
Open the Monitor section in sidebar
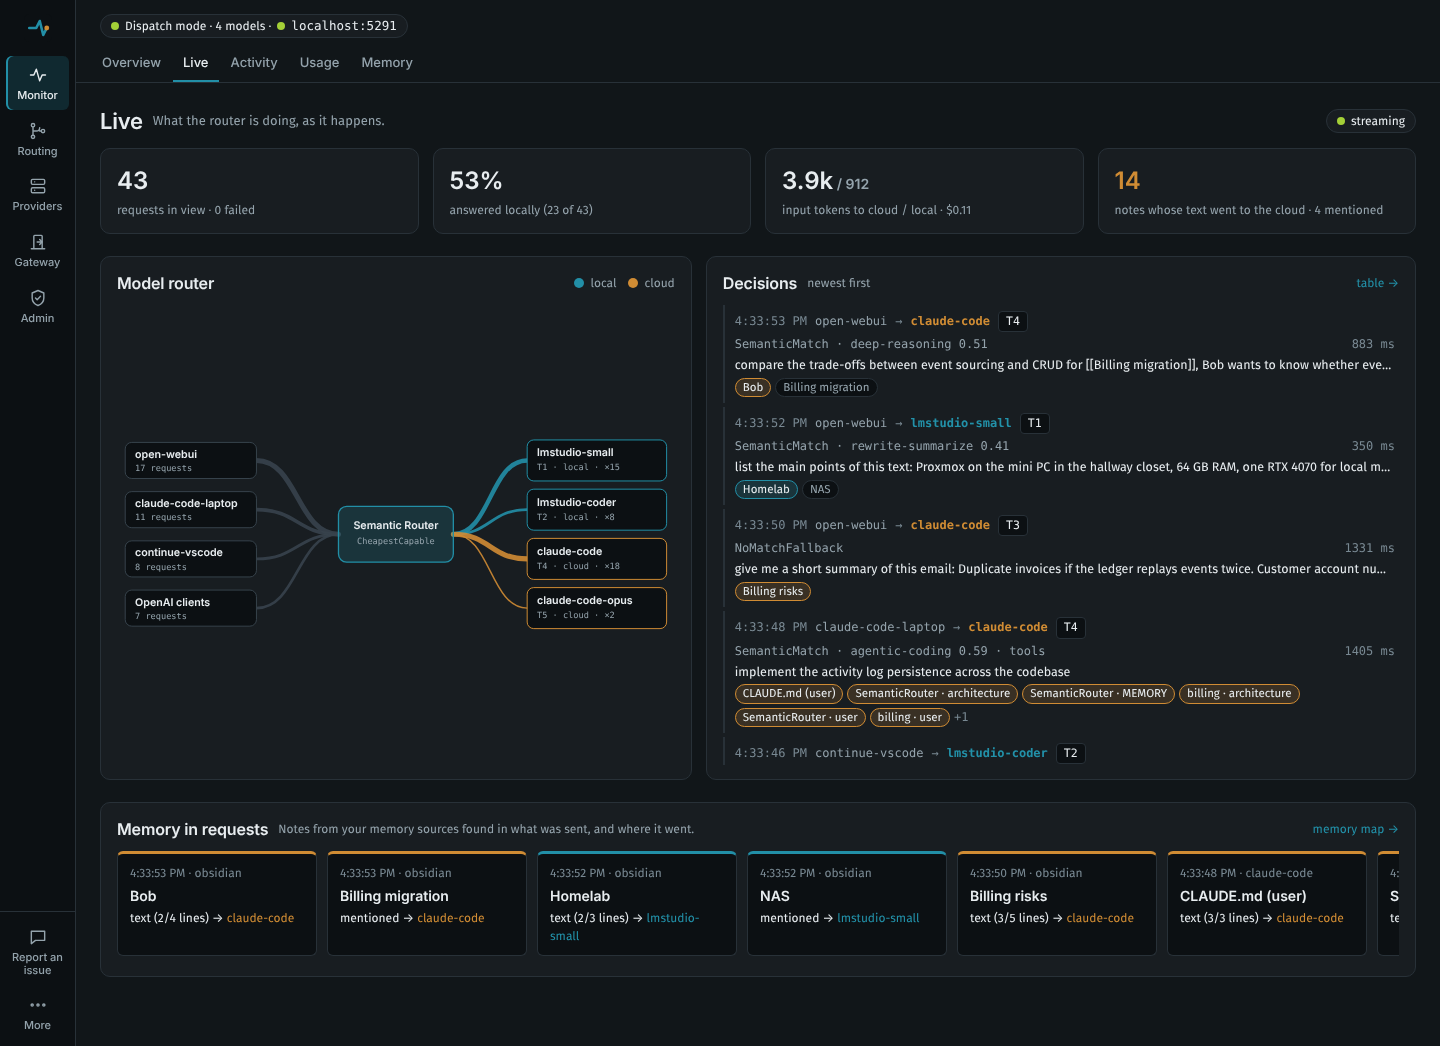coord(37,83)
